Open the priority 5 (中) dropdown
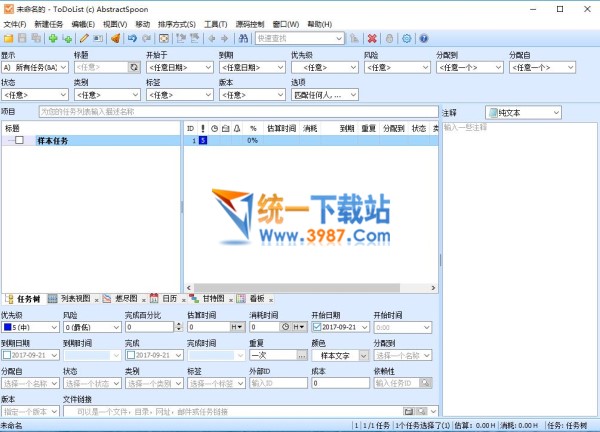 pos(30,327)
